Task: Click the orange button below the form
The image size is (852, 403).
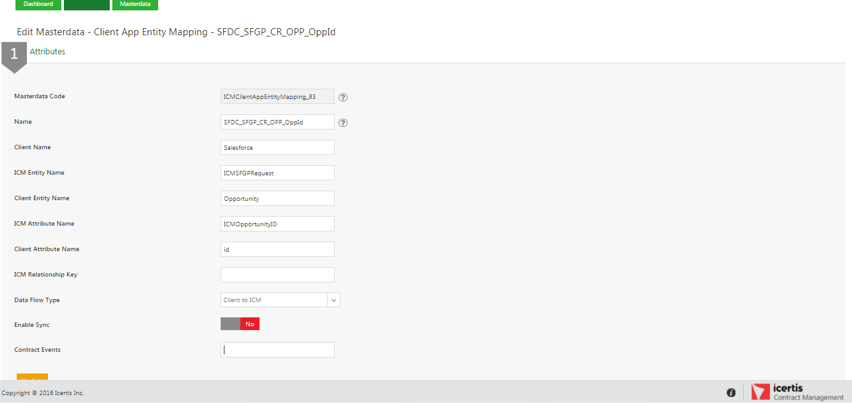Action: point(32,377)
